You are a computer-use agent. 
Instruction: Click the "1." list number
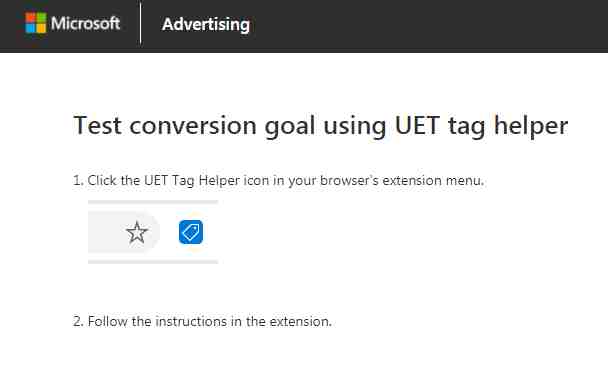78,180
